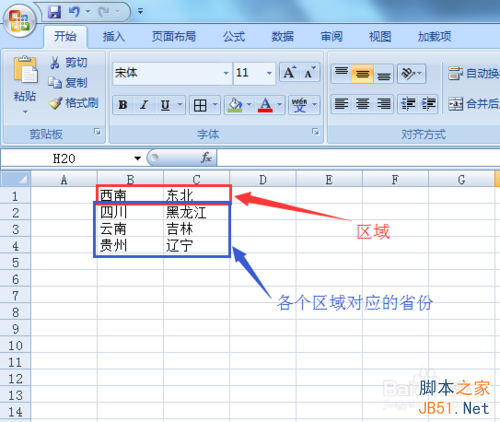Increase indent icon

(428, 104)
